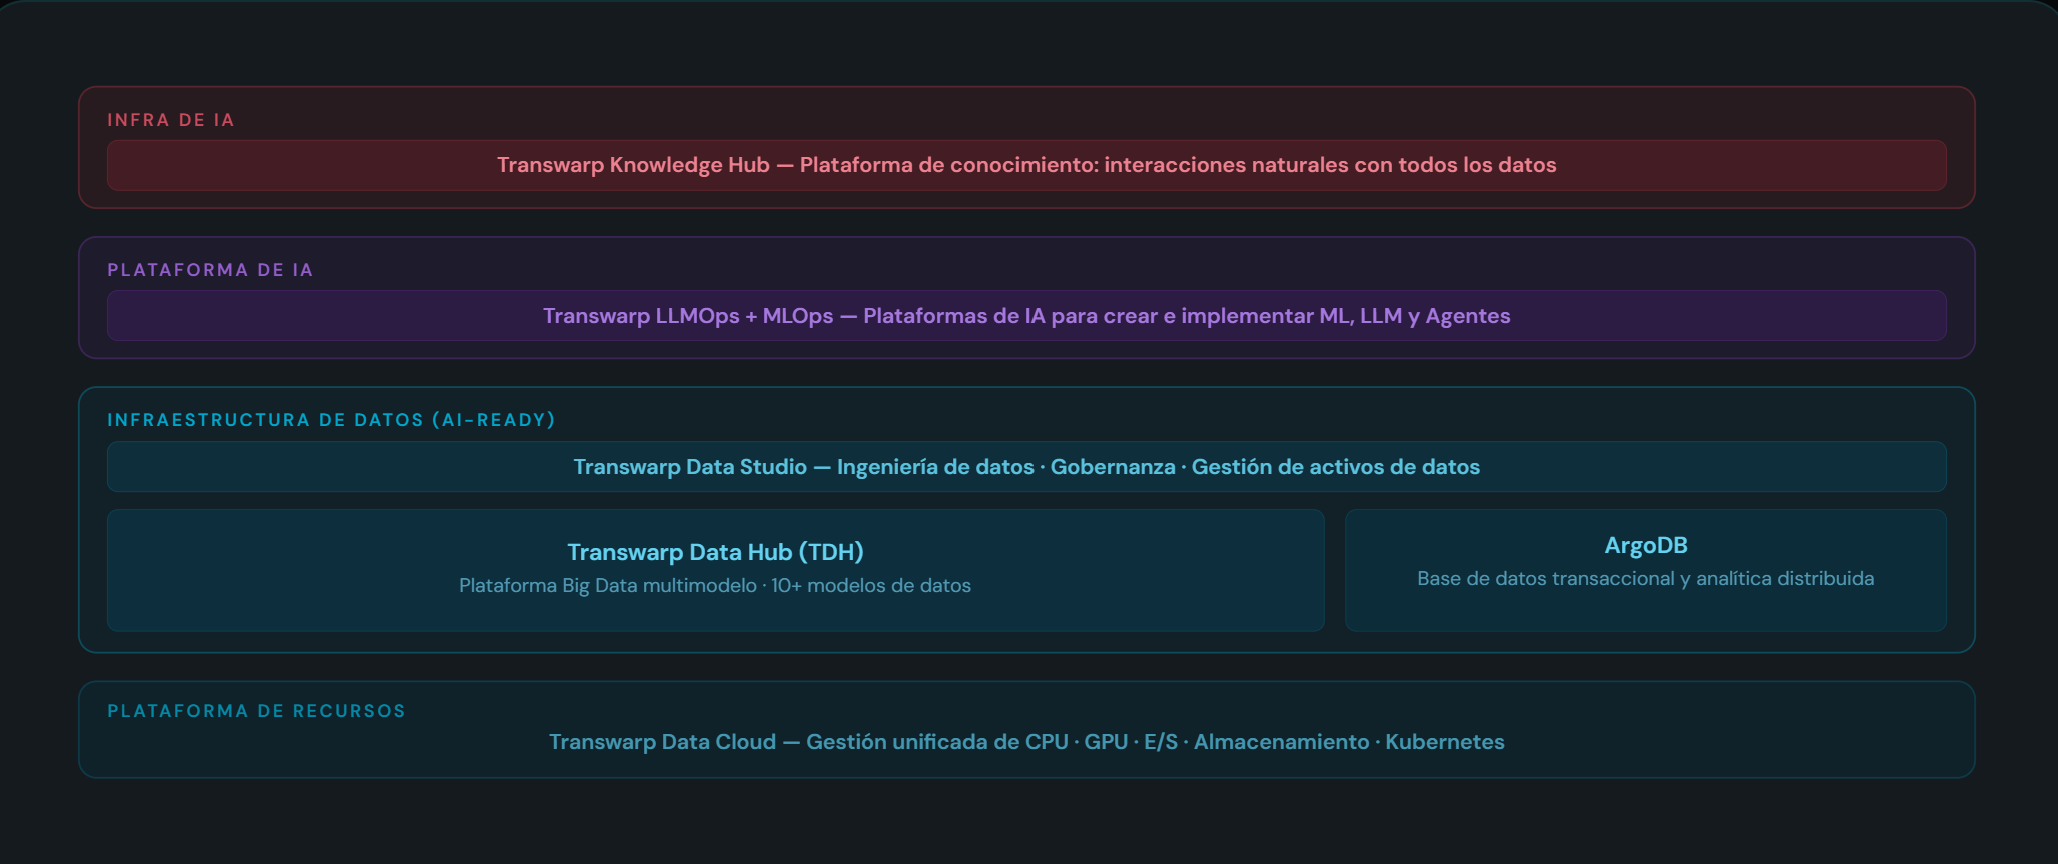Viewport: 2058px width, 864px height.
Task: Click the word Agentes in LLMOps bar
Action: click(x=1467, y=316)
